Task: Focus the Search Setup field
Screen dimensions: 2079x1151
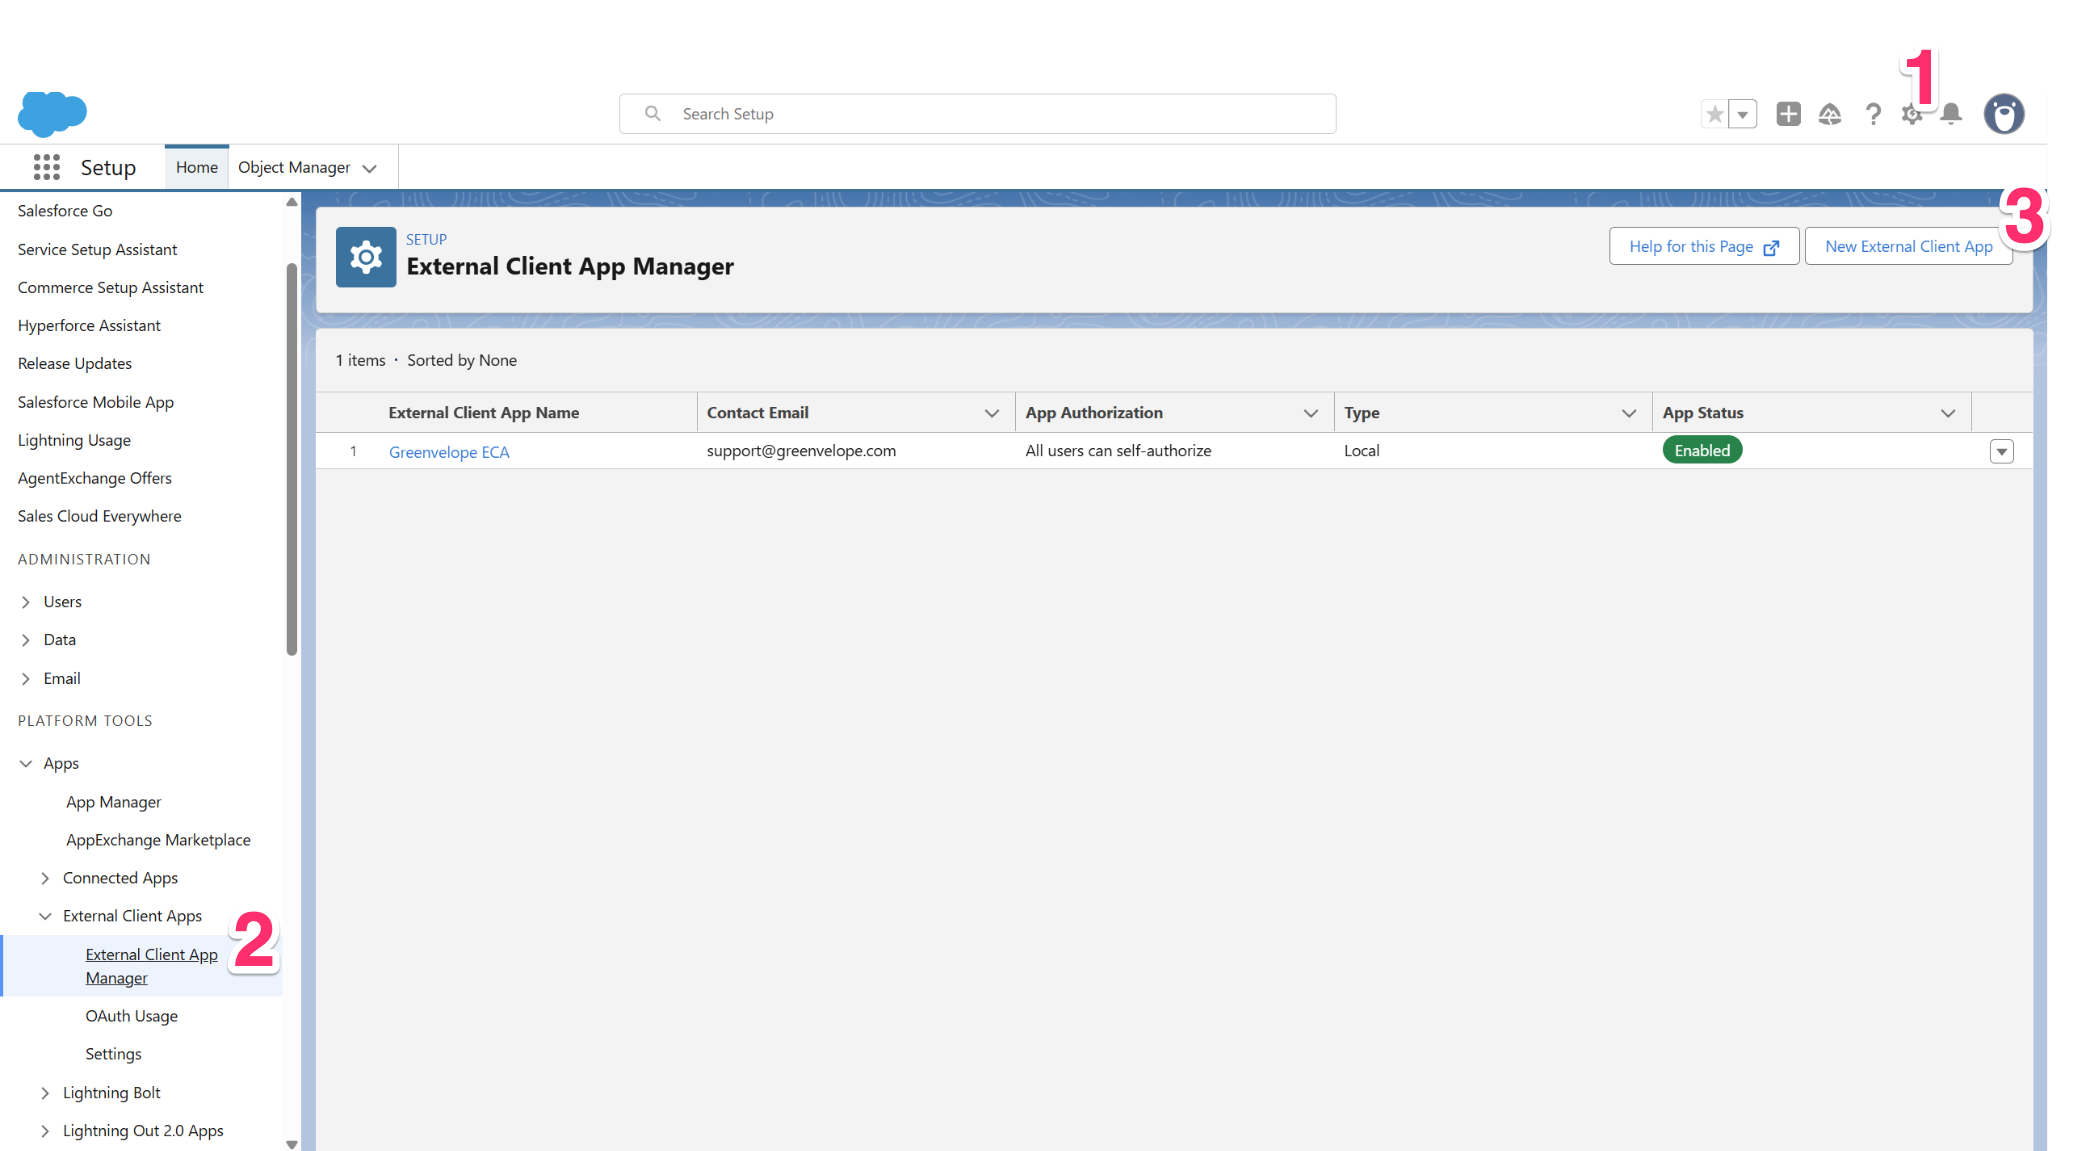Action: pyautogui.click(x=977, y=114)
